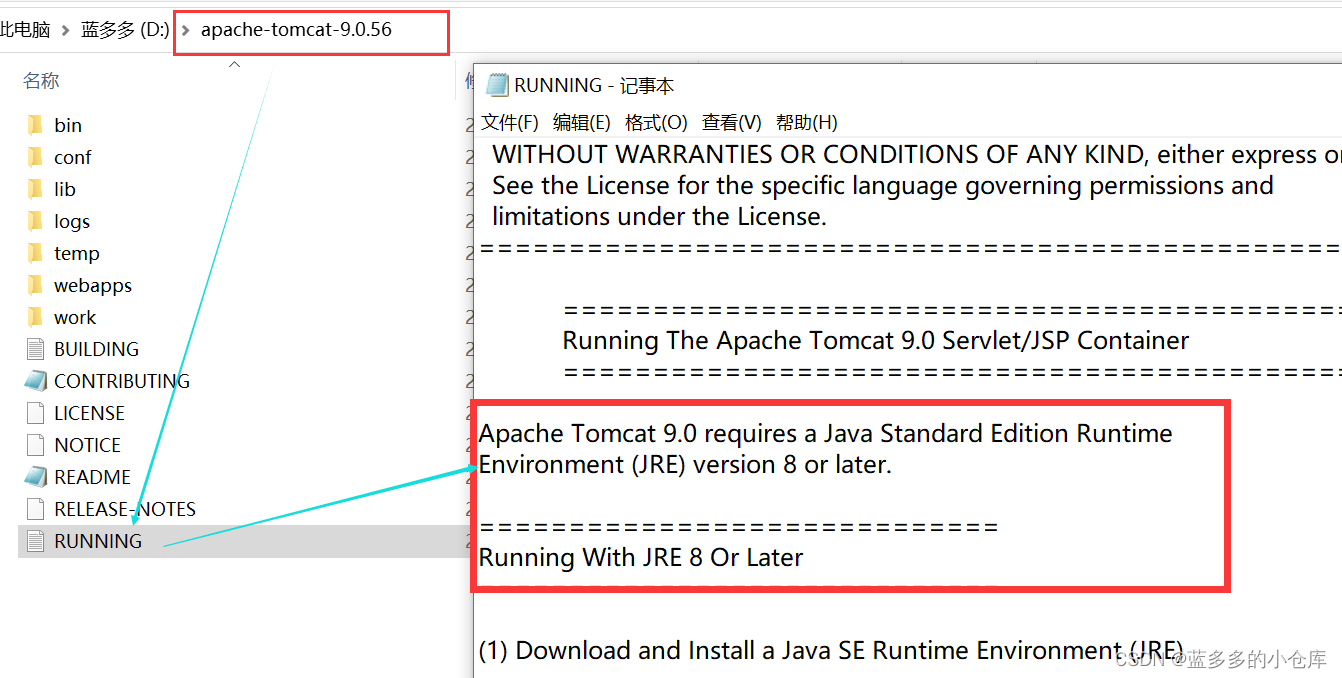This screenshot has height=678, width=1342.
Task: Click the conf folder icon
Action: [x=35, y=157]
